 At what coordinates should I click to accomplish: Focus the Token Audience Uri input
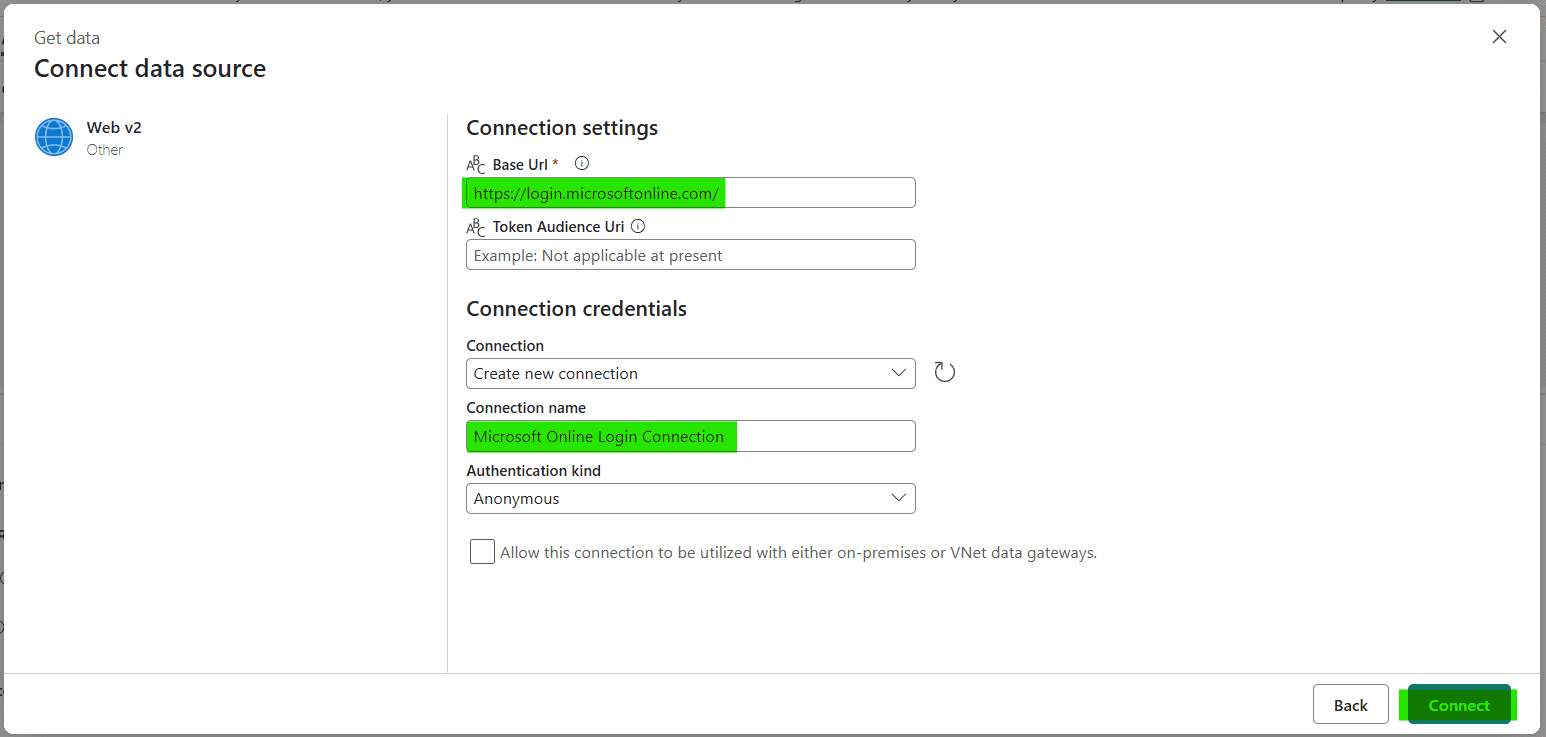690,255
